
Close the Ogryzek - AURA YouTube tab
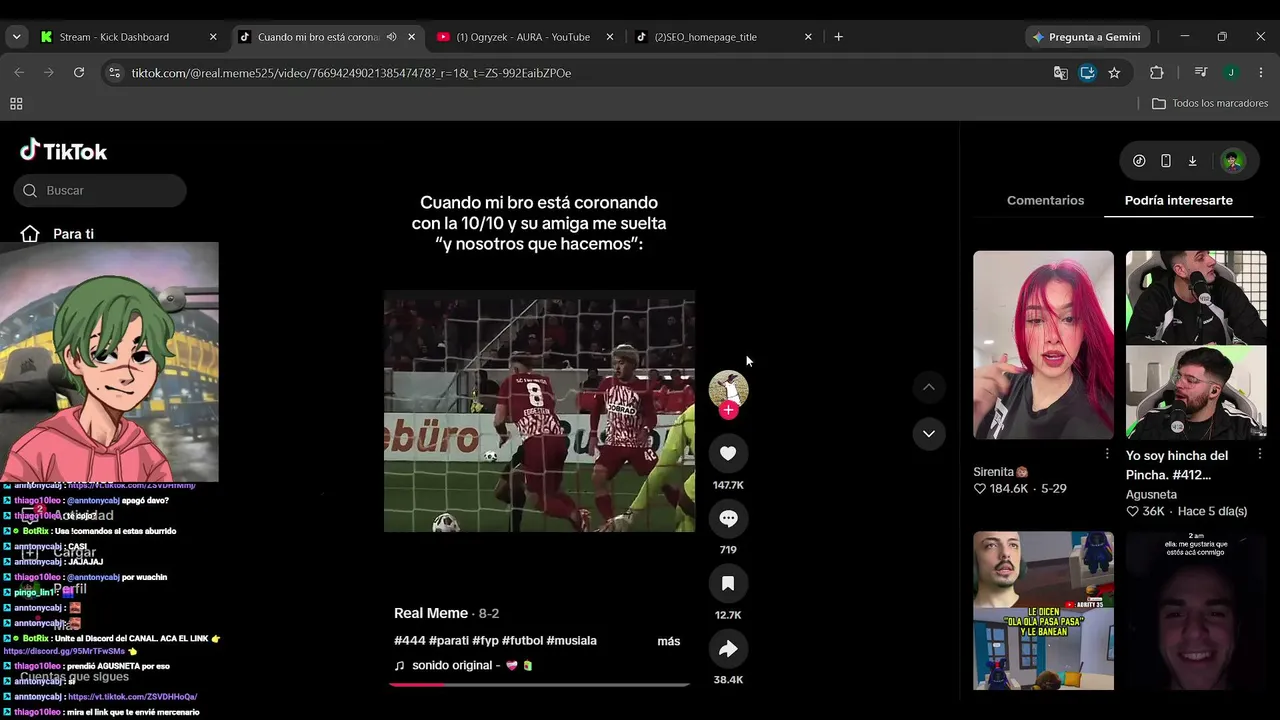point(610,37)
